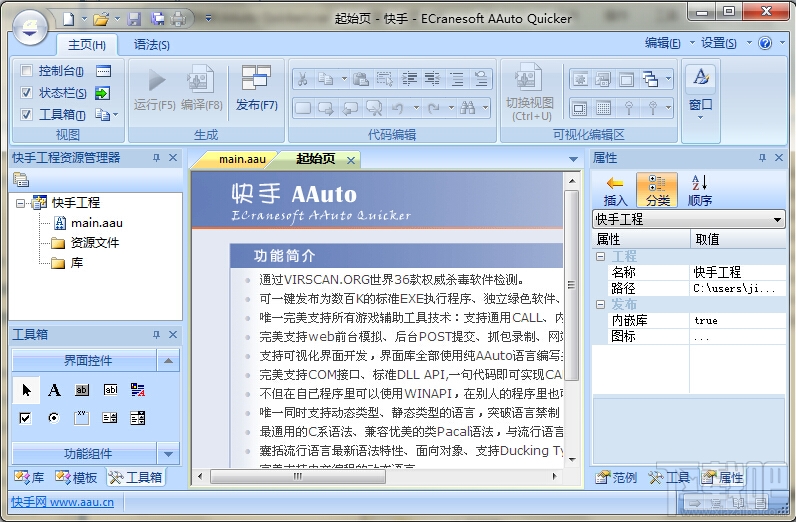Select main.aau in the project tree
Image resolution: width=796 pixels, height=522 pixels.
pos(96,223)
